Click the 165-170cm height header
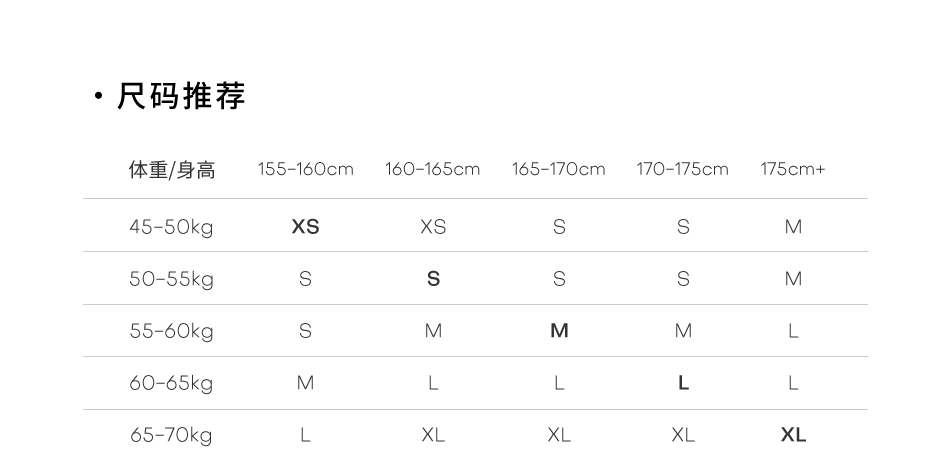 point(558,169)
